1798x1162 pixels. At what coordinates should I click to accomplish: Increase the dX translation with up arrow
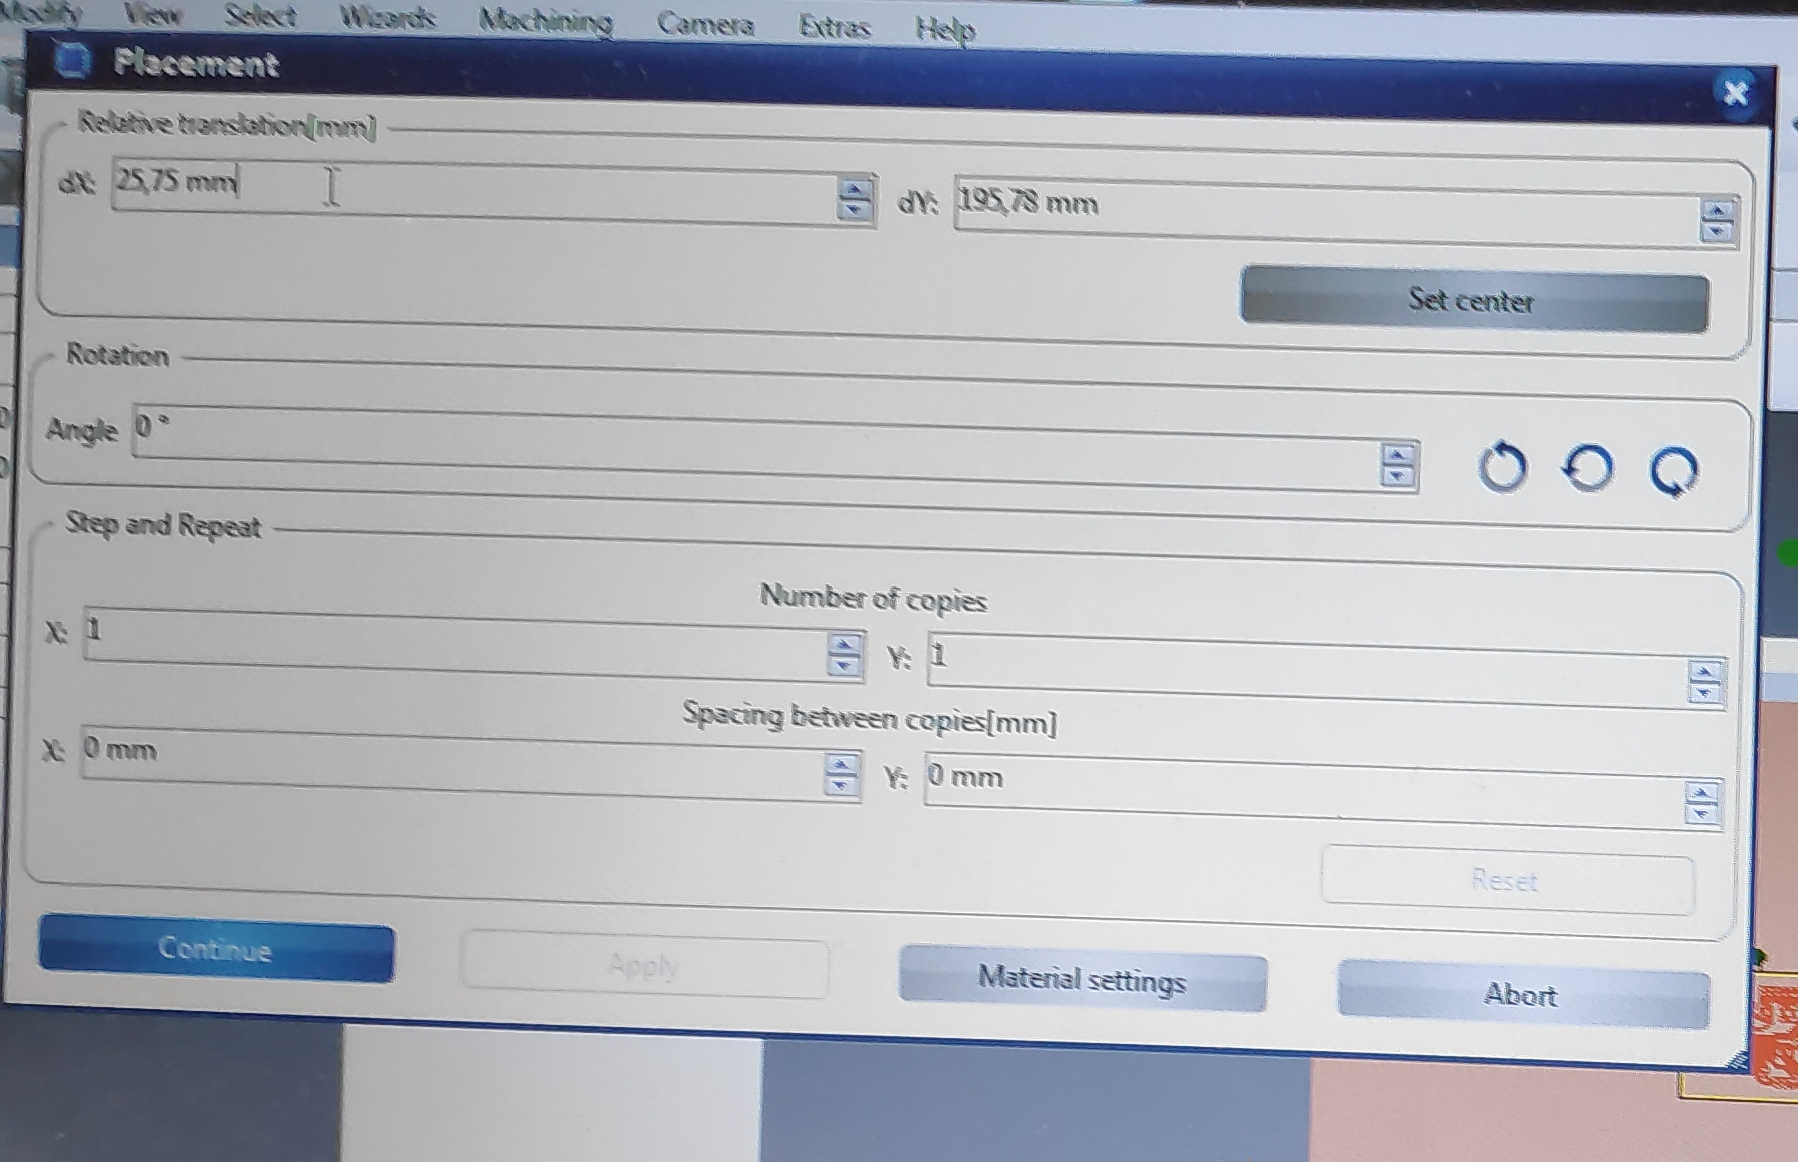pos(854,188)
